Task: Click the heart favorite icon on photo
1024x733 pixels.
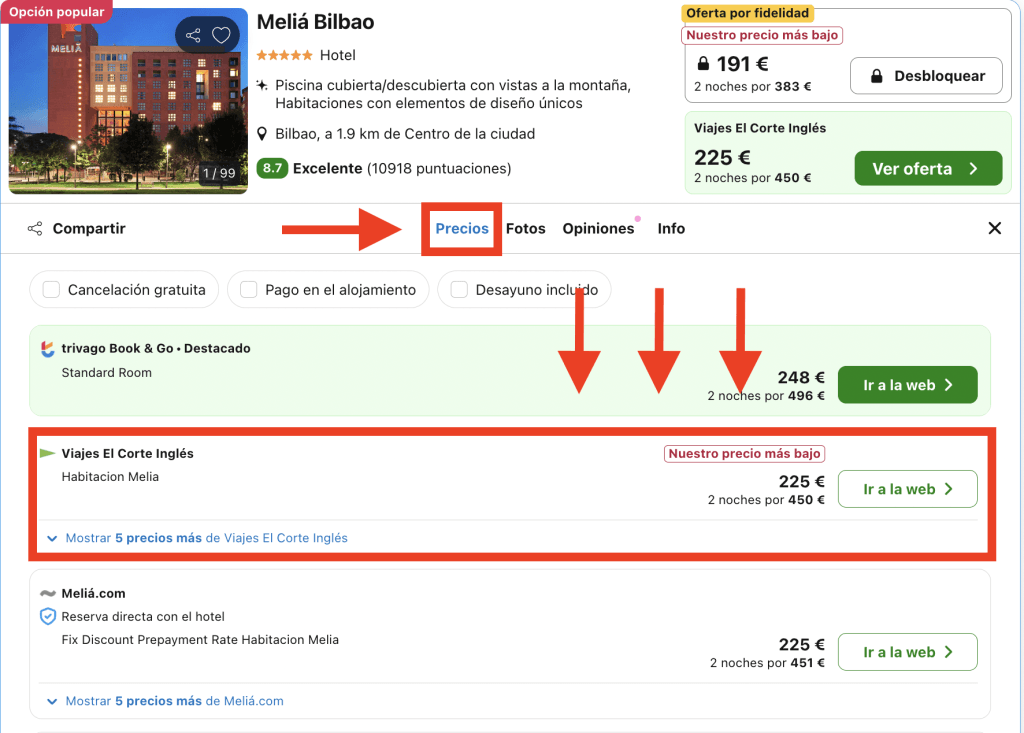Action: (221, 36)
